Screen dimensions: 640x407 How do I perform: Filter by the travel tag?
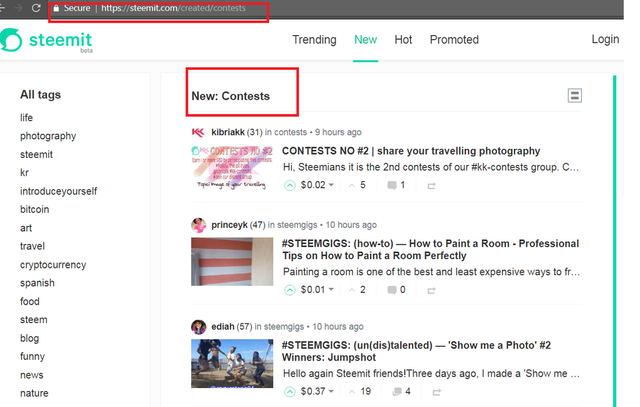click(32, 246)
